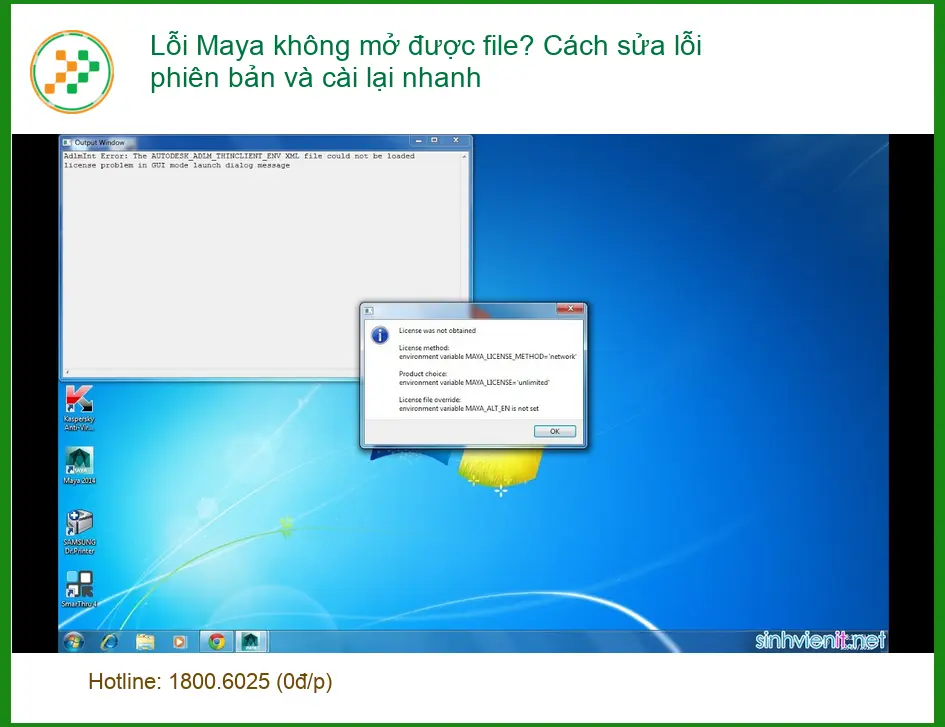Maximize the Output Window
The width and height of the screenshot is (945, 727).
[434, 140]
